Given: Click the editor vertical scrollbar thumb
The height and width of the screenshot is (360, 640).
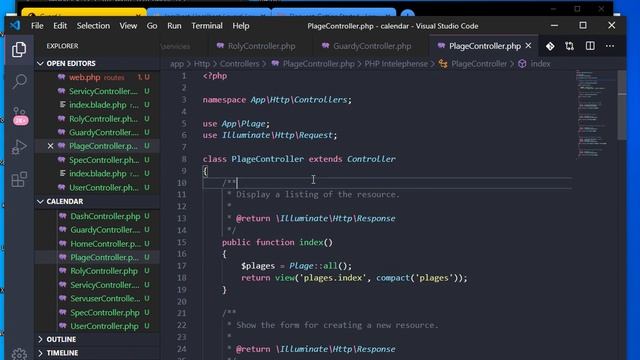Looking at the screenshot, I should (x=621, y=105).
